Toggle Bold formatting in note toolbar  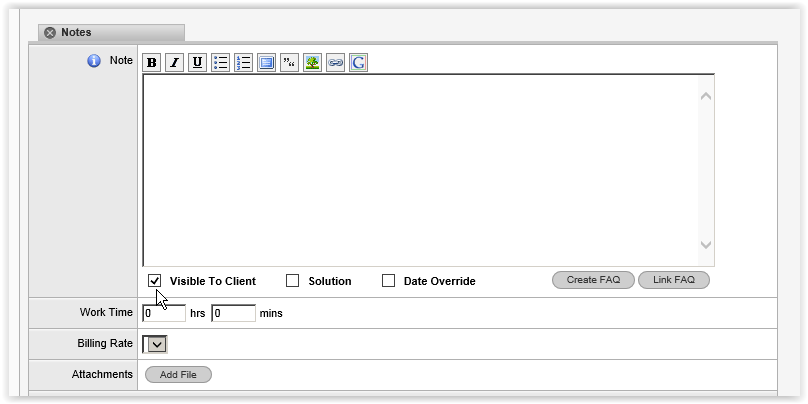point(152,63)
